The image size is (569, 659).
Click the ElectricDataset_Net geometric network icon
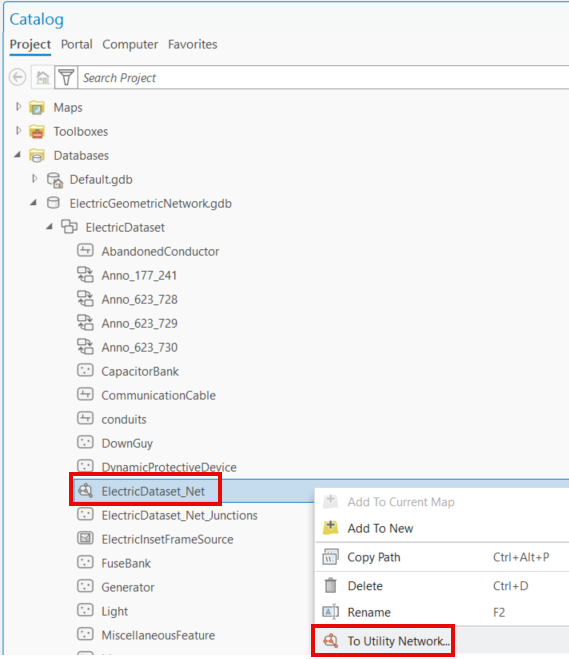tap(85, 490)
